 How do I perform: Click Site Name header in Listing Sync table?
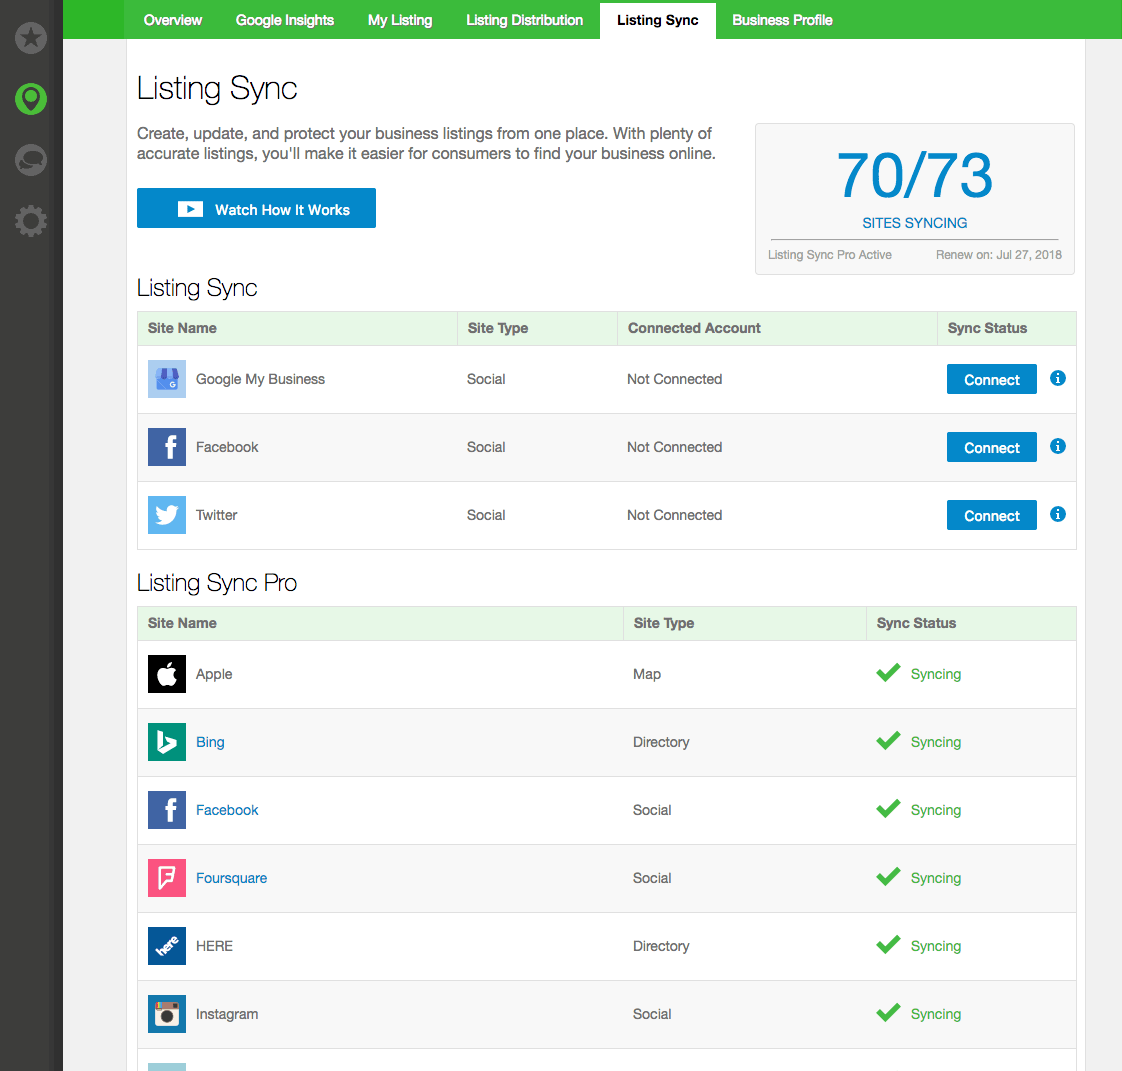point(182,328)
